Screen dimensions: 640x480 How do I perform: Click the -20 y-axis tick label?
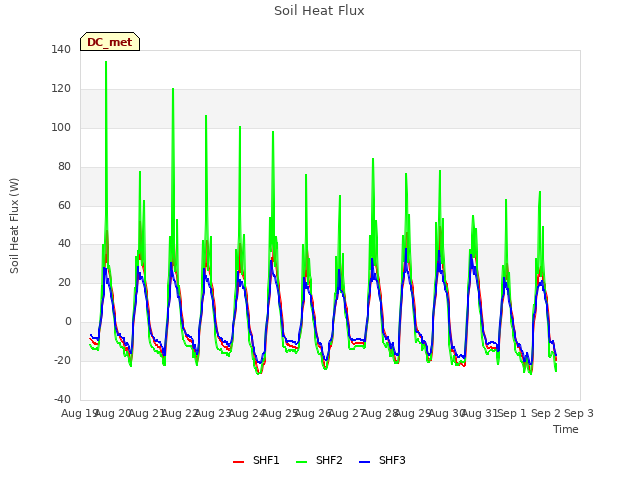click(62, 360)
